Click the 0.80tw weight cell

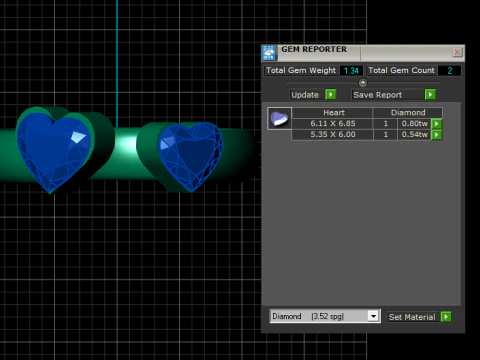coord(414,124)
